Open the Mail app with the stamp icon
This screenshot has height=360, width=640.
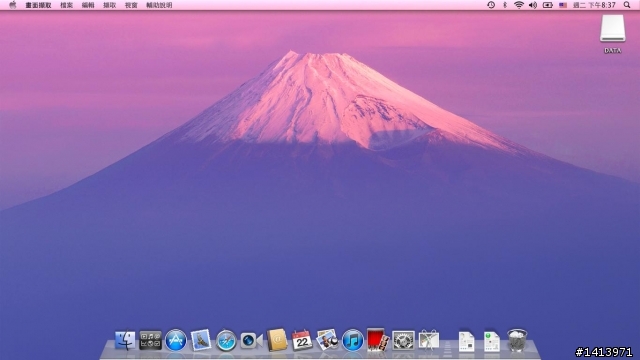(x=201, y=340)
